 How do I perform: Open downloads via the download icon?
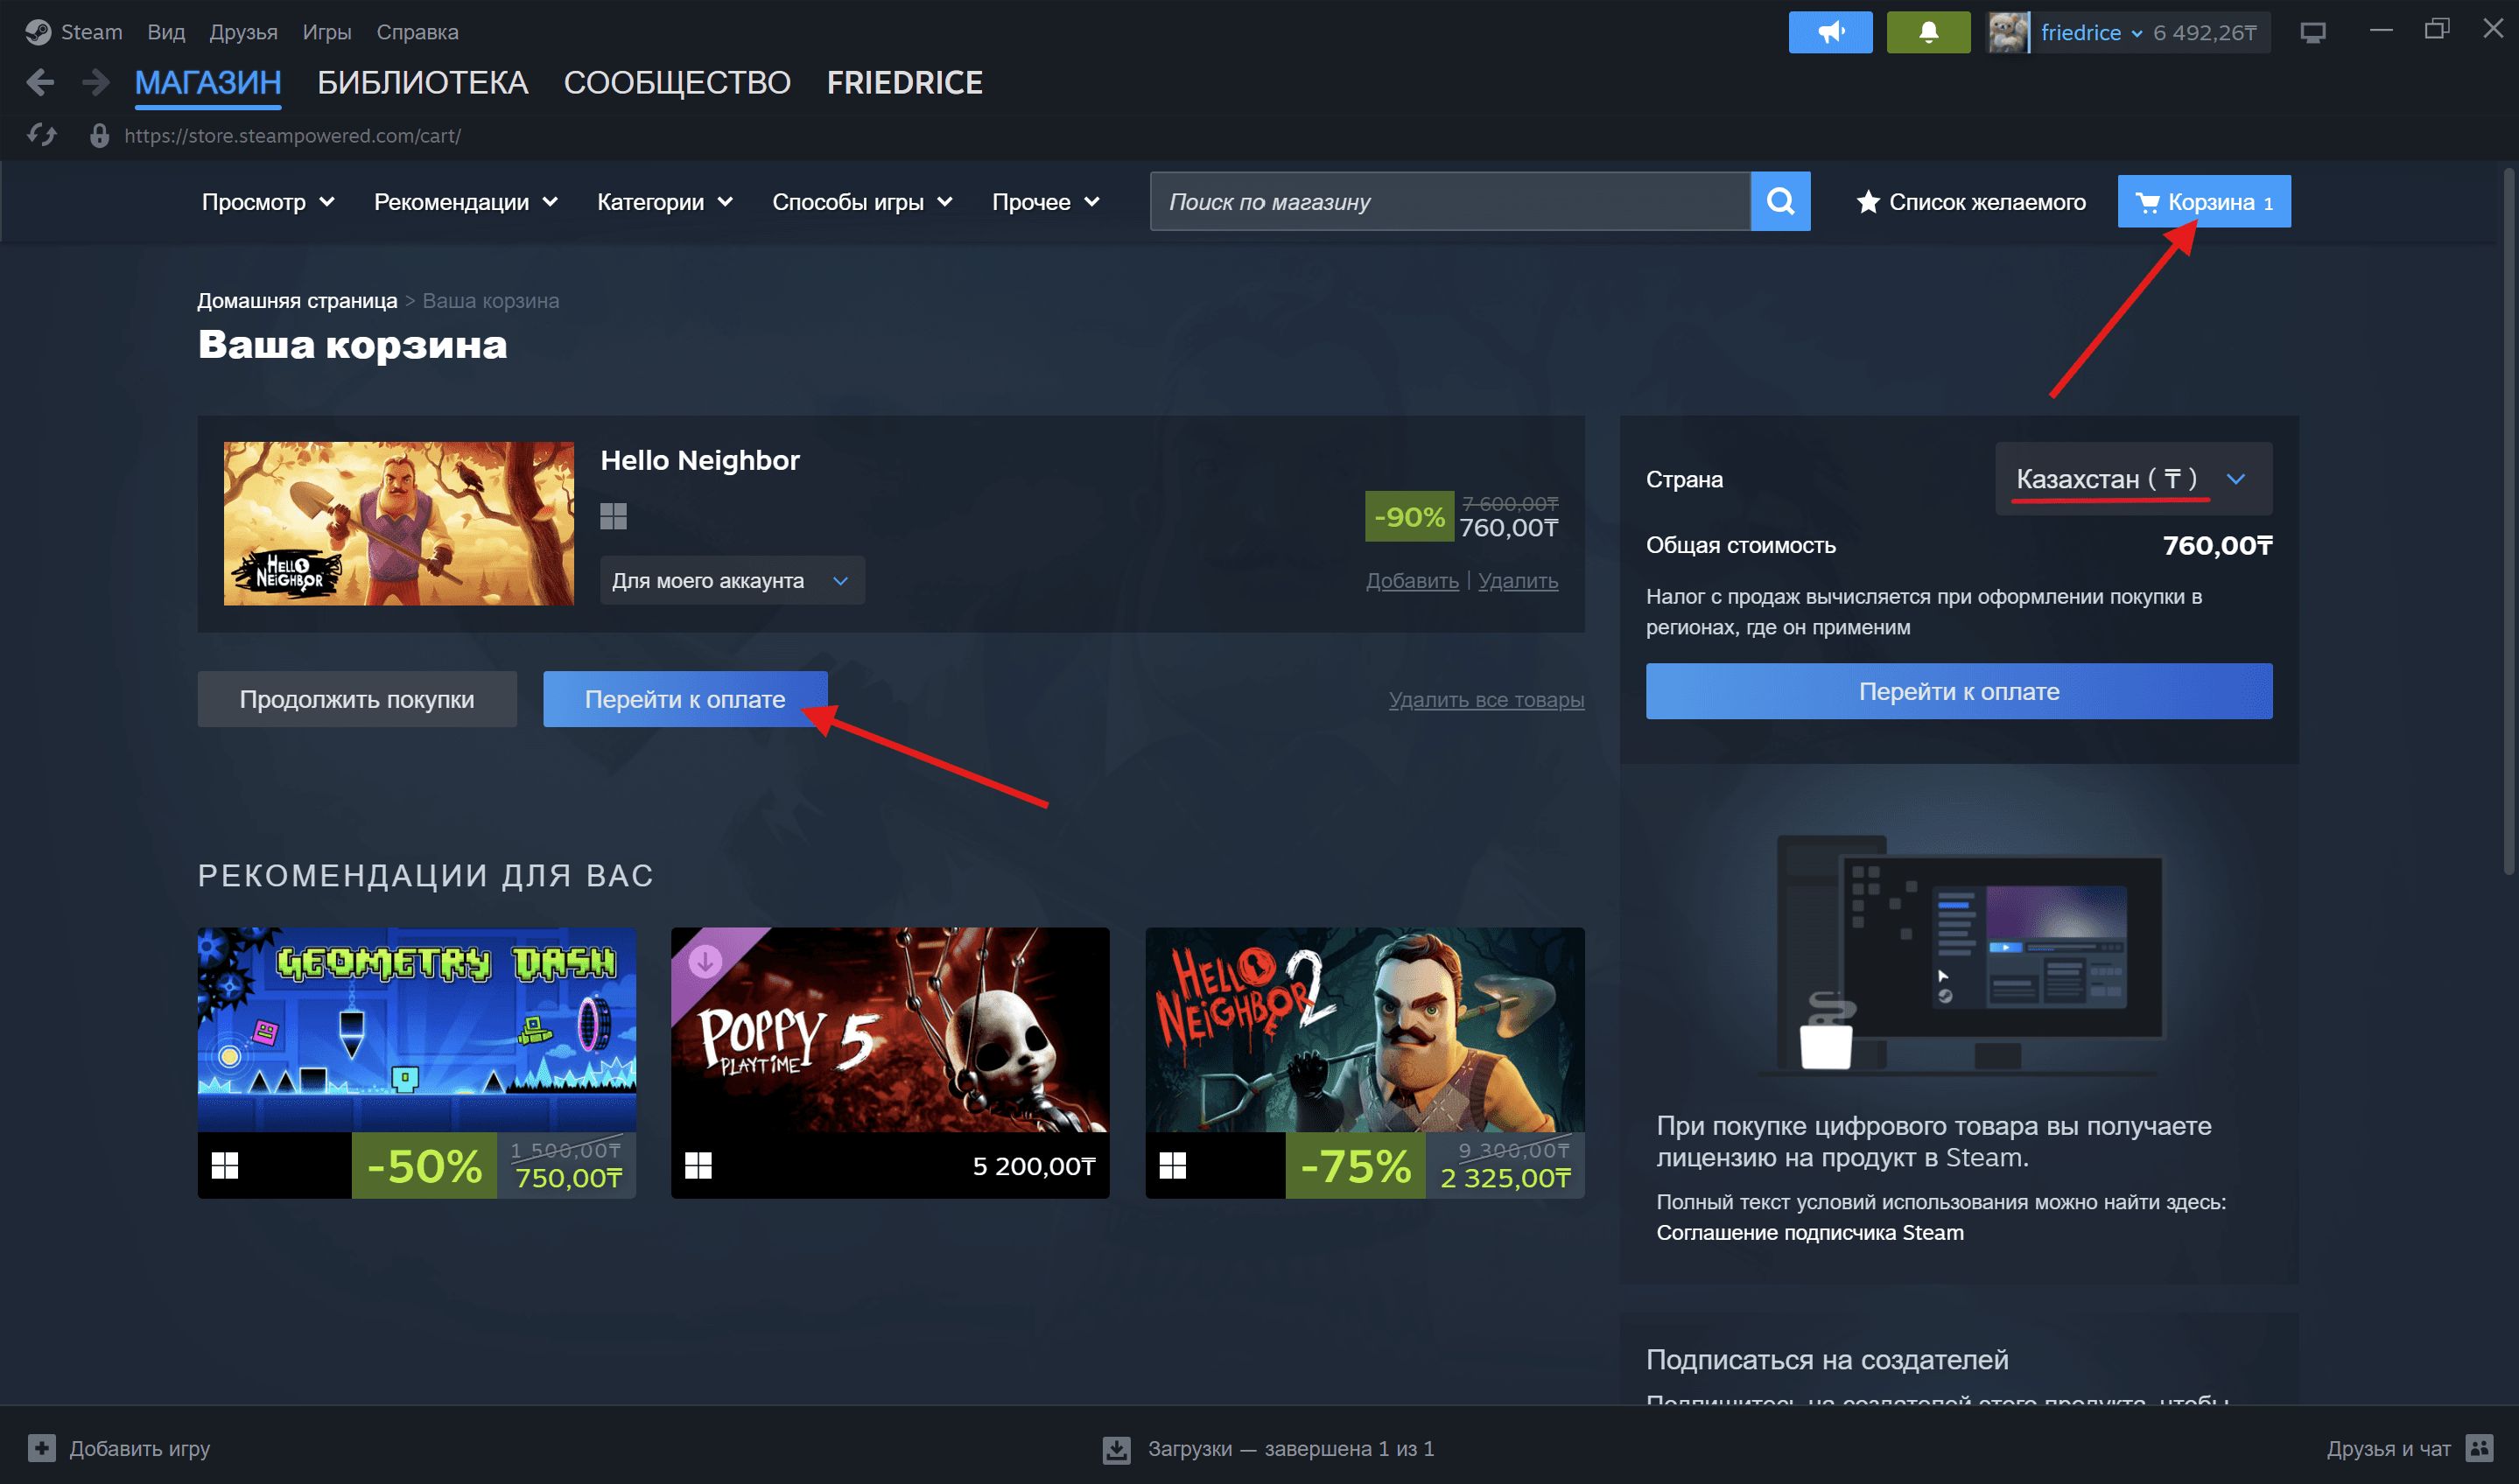tap(1116, 1448)
